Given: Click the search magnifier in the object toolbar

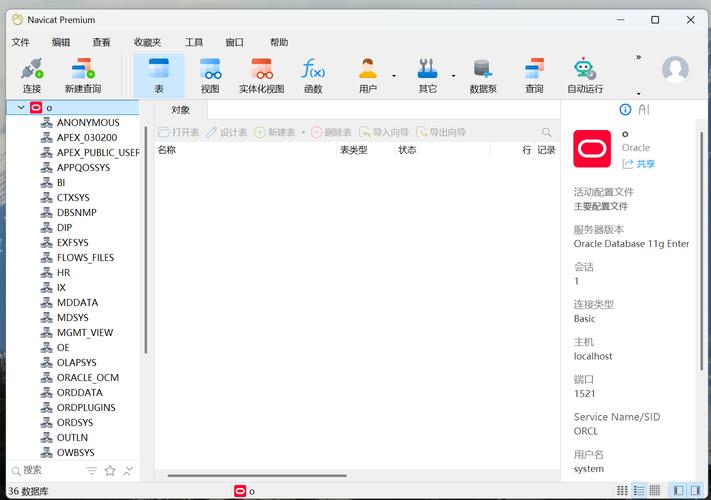Looking at the screenshot, I should click(x=546, y=132).
